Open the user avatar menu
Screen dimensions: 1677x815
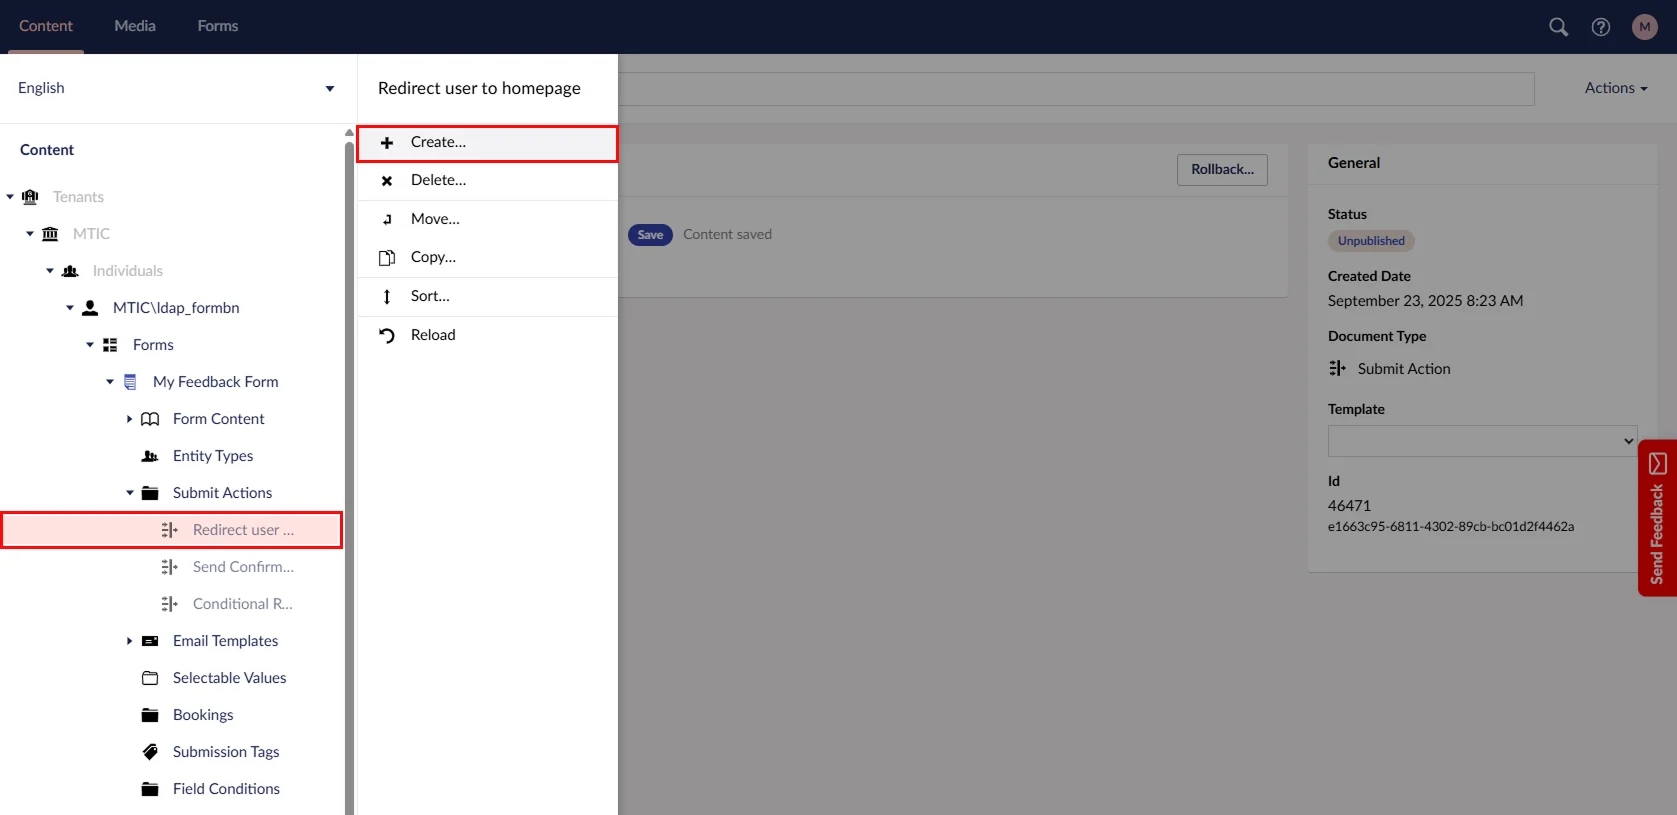pyautogui.click(x=1644, y=27)
